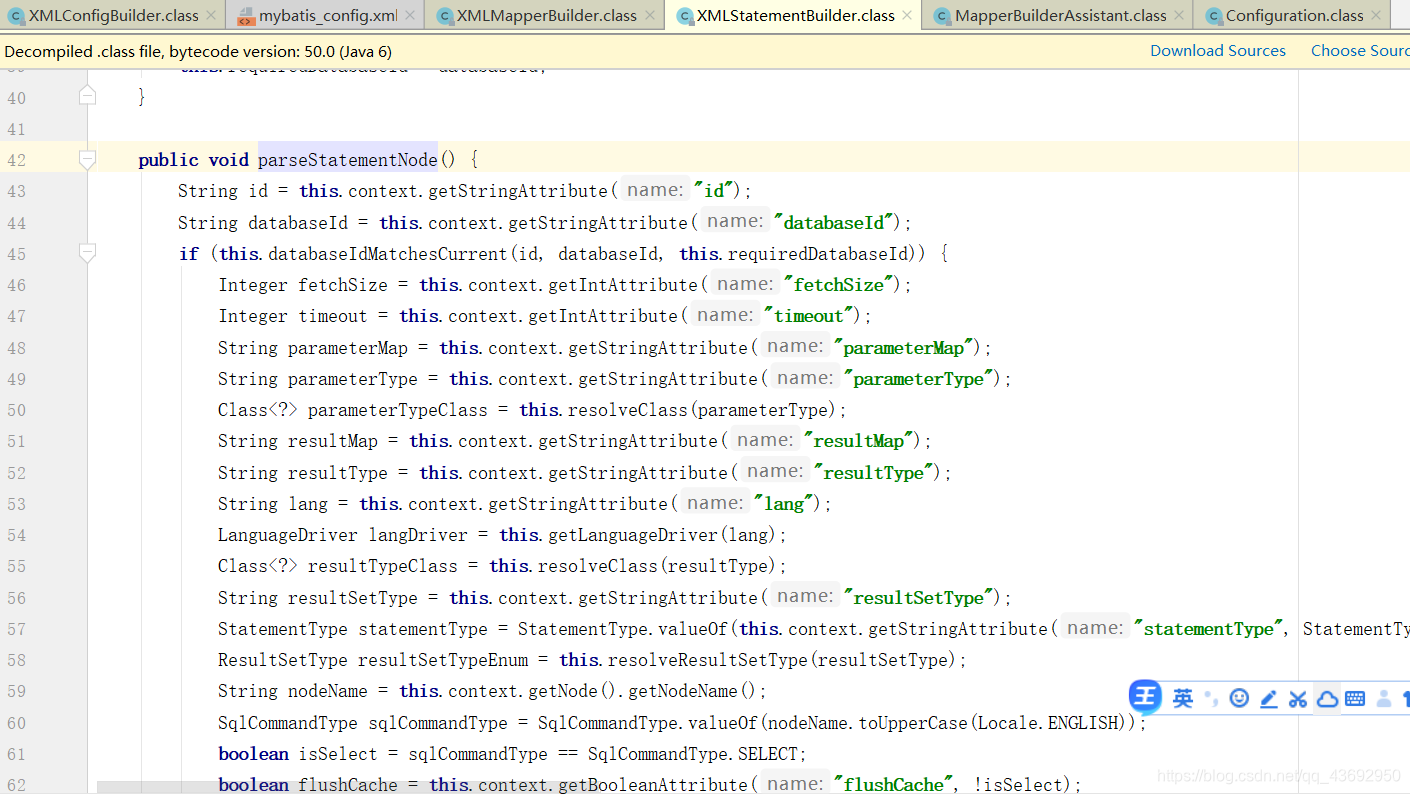
Task: Click the "statementType" string literal
Action: tap(1209, 628)
